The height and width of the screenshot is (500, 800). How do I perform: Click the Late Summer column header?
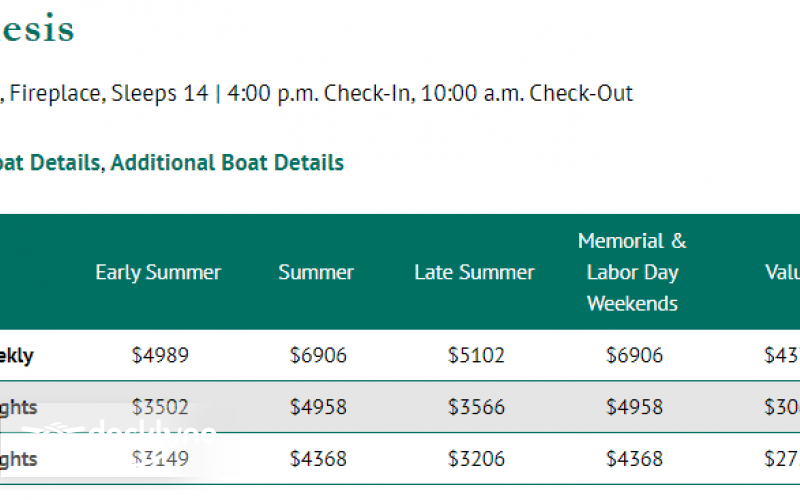point(474,272)
